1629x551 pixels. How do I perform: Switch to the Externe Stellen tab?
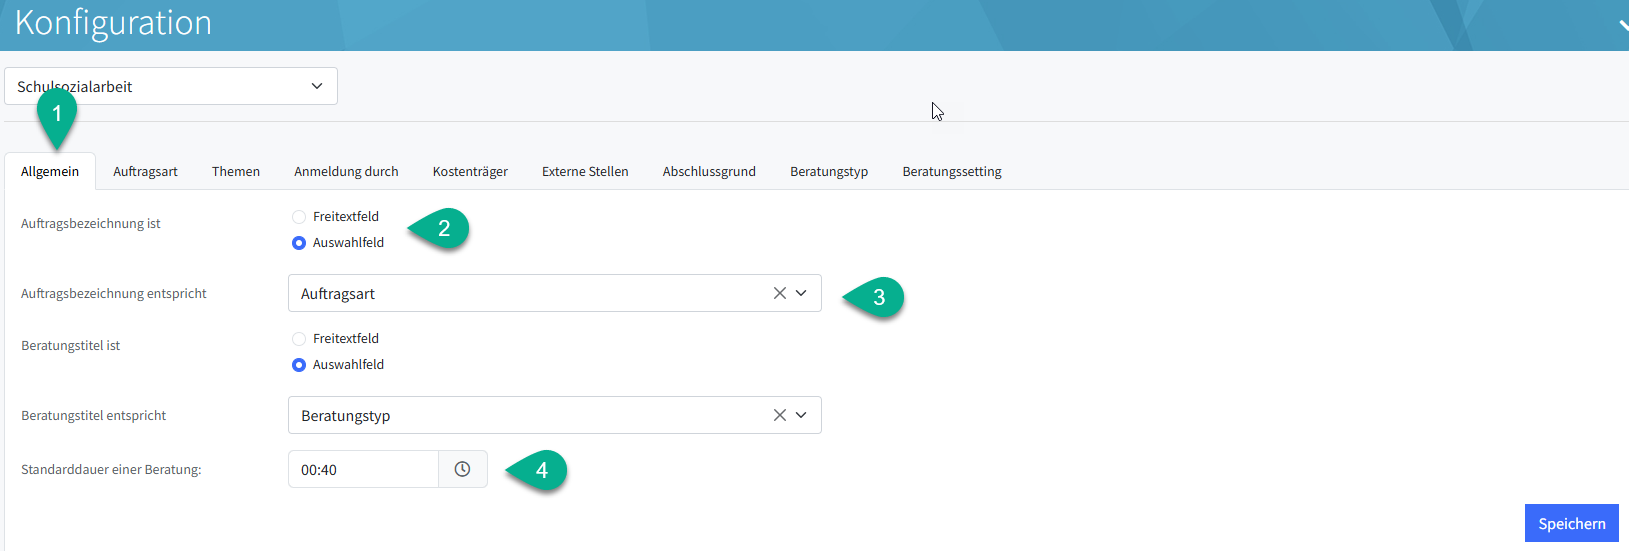coord(585,172)
